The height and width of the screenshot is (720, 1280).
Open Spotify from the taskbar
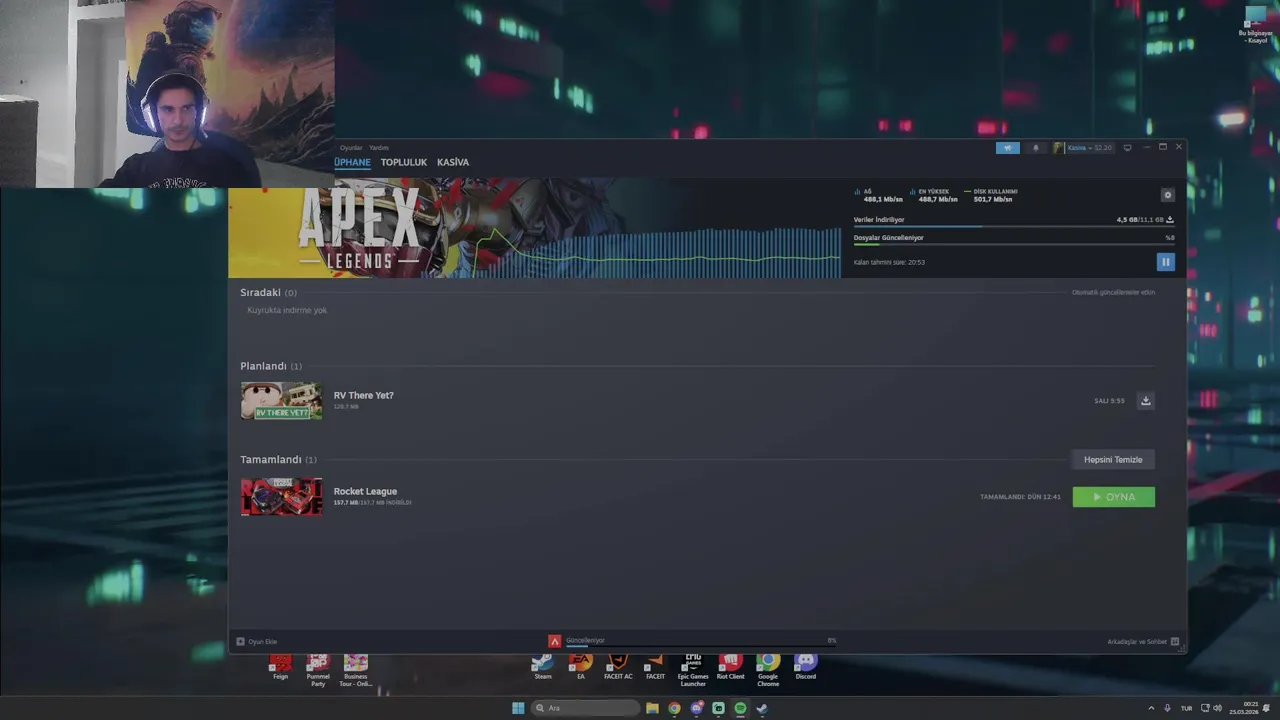[x=740, y=708]
